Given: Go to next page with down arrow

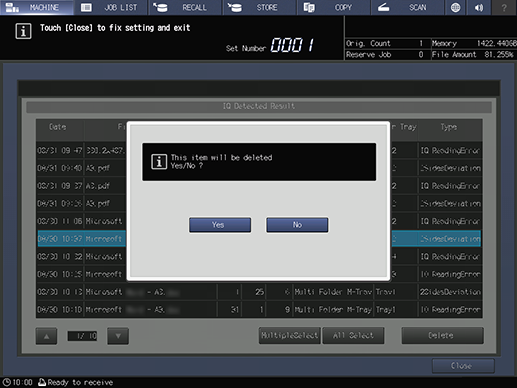Looking at the screenshot, I should [x=118, y=336].
